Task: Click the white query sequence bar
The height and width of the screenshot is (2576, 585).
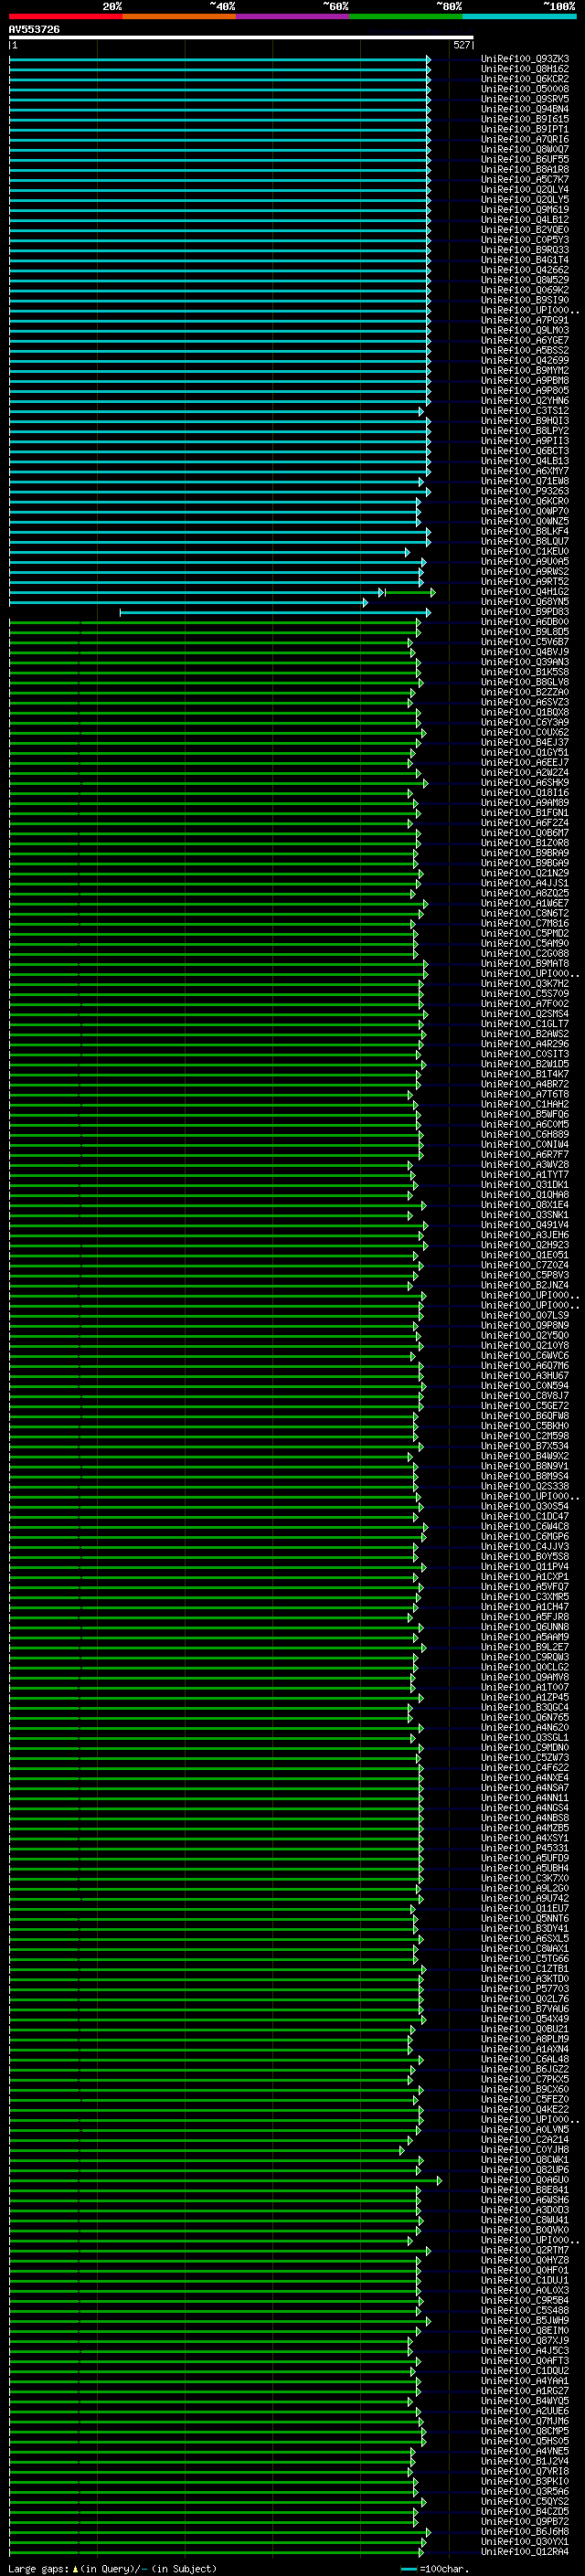Action: 241,38
